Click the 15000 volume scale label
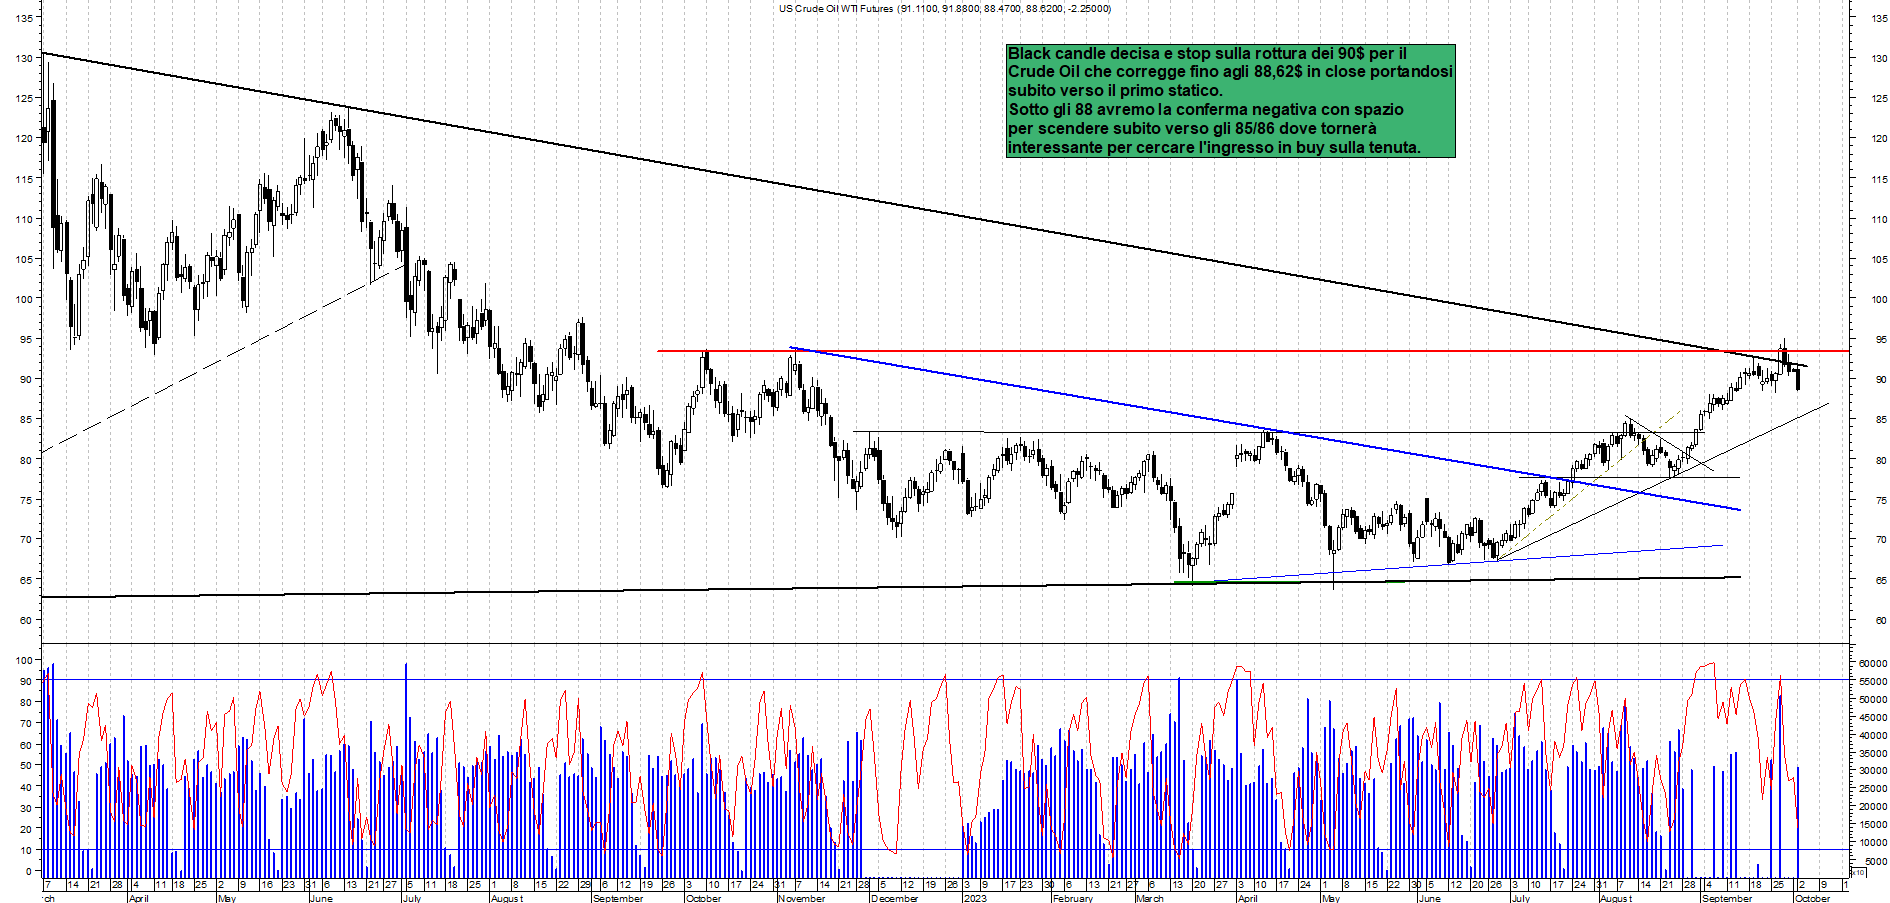1890x903 pixels. (1873, 825)
